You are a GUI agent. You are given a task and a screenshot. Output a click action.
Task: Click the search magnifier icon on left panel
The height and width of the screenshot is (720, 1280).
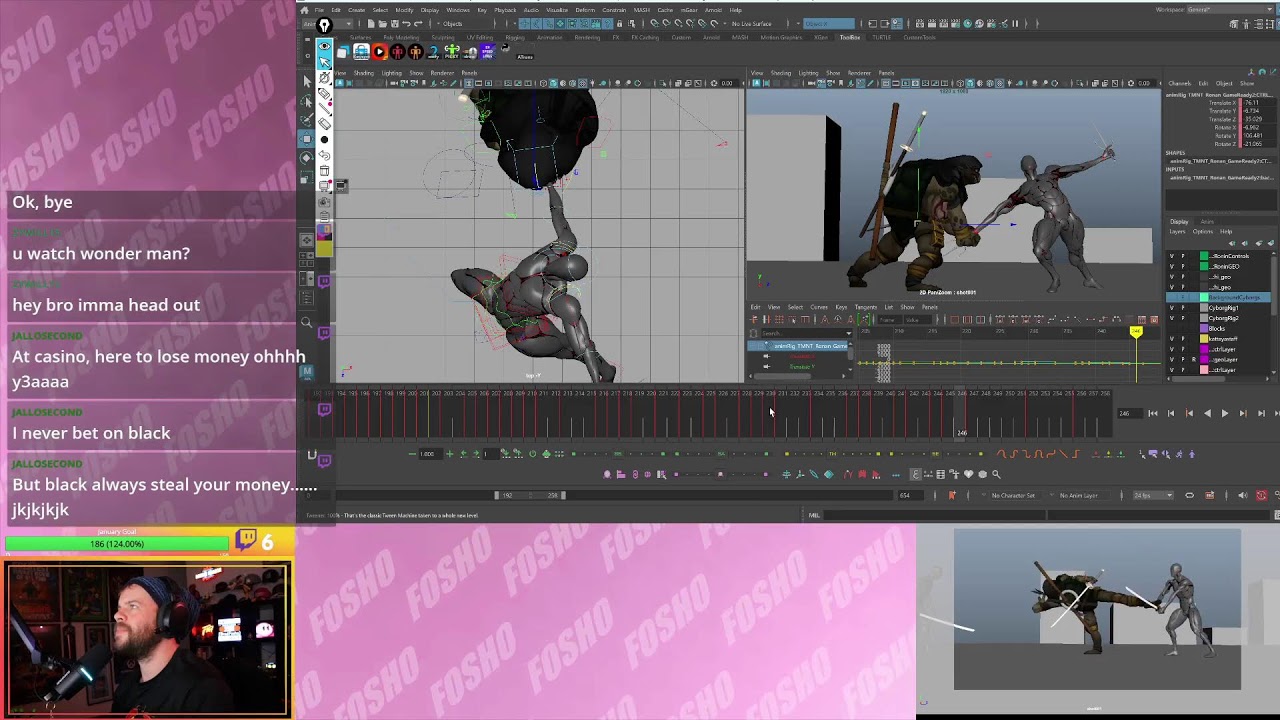[306, 322]
